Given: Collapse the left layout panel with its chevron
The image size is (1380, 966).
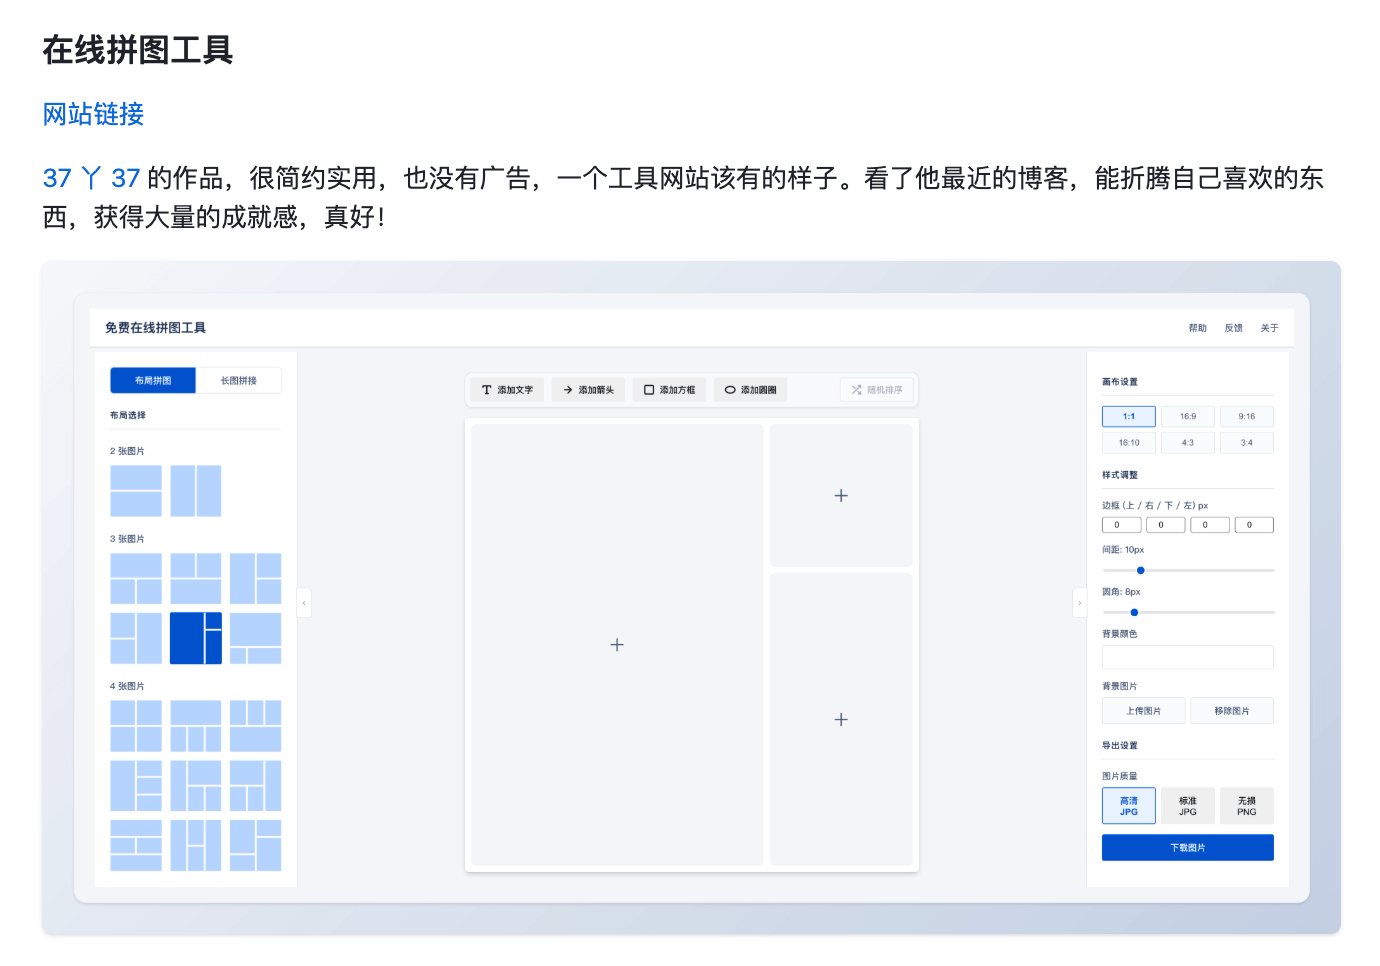Looking at the screenshot, I should (304, 603).
